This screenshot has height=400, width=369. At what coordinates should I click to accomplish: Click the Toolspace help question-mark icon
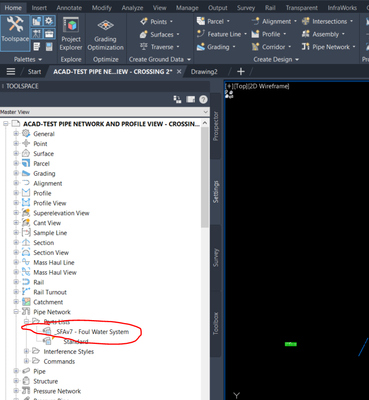[x=203, y=99]
